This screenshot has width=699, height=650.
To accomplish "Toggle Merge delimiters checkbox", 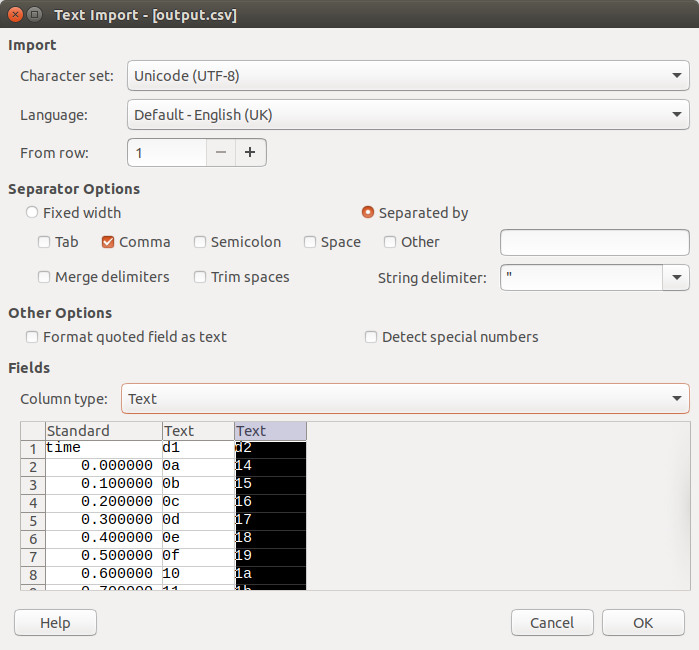I will tap(44, 277).
